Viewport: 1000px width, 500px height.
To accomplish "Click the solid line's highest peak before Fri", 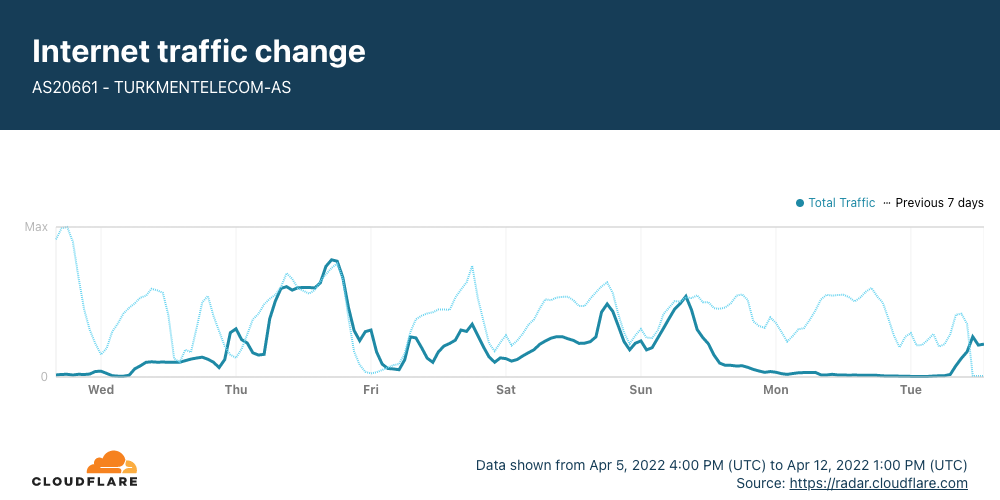I will pos(332,260).
